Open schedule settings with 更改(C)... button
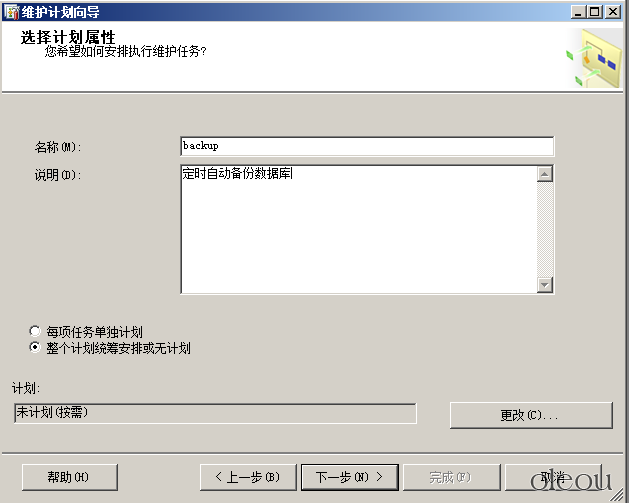This screenshot has width=629, height=503. tap(531, 415)
